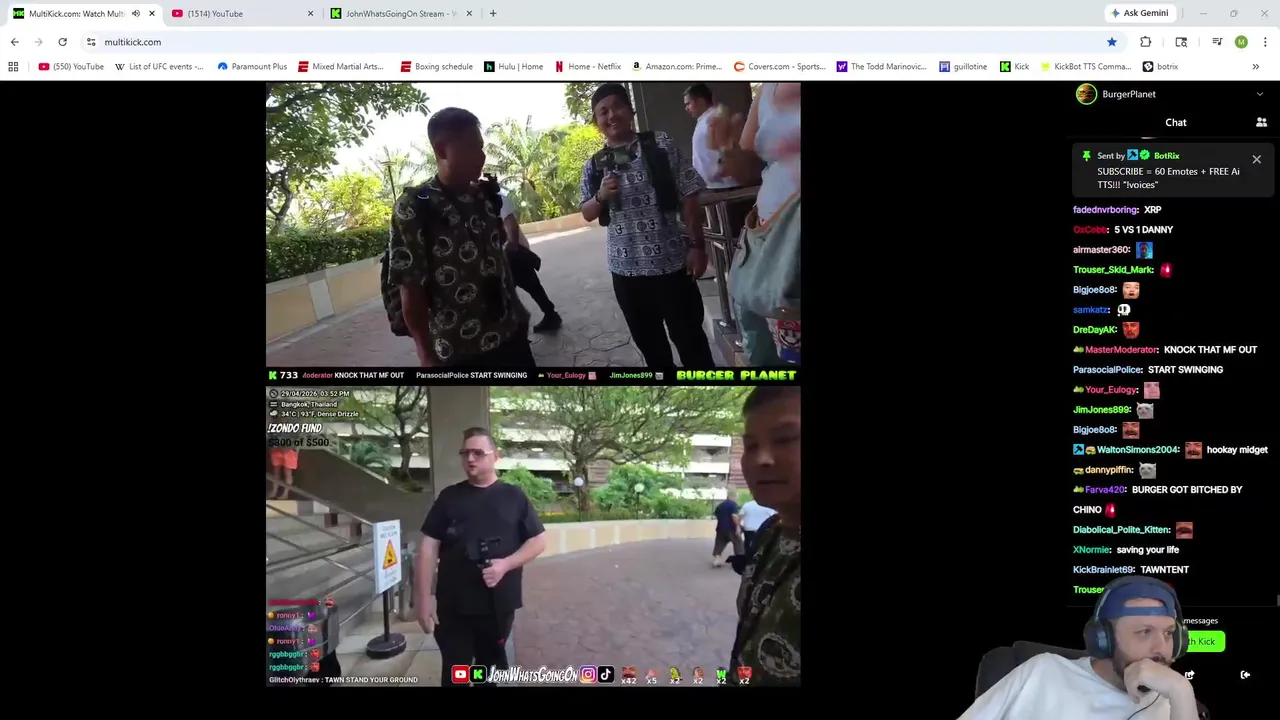Screen dimensions: 1280x720
Task: Click the BotRix name in the pinned message
Action: (1166, 156)
